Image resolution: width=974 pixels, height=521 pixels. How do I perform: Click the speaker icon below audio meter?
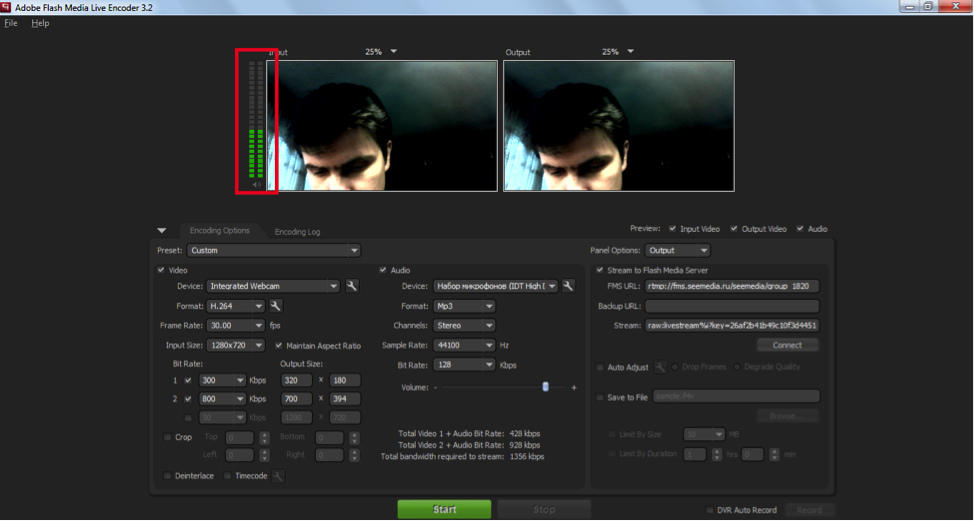coord(257,185)
